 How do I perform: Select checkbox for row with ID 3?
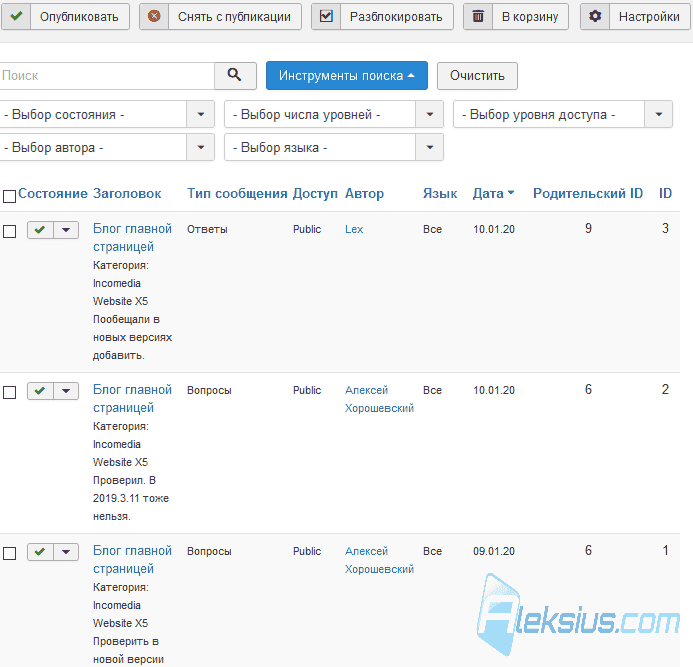pos(9,231)
